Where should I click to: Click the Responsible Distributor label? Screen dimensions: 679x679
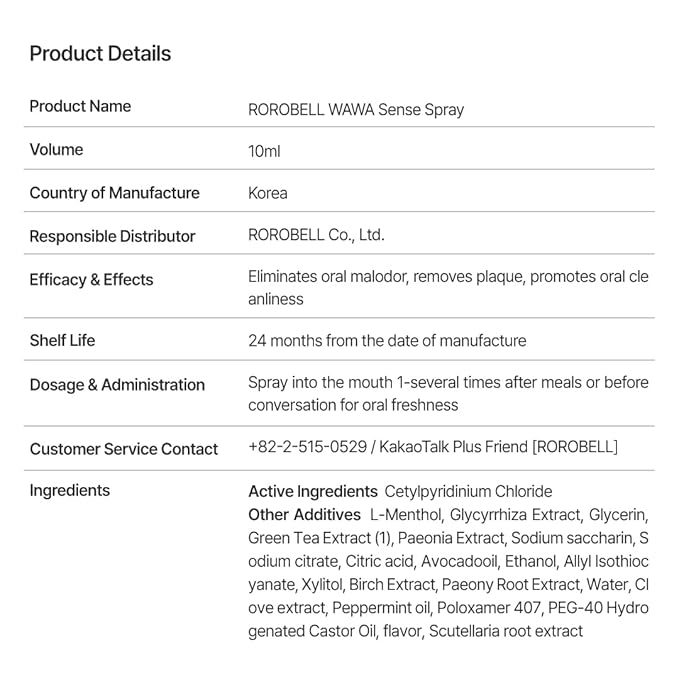112,236
